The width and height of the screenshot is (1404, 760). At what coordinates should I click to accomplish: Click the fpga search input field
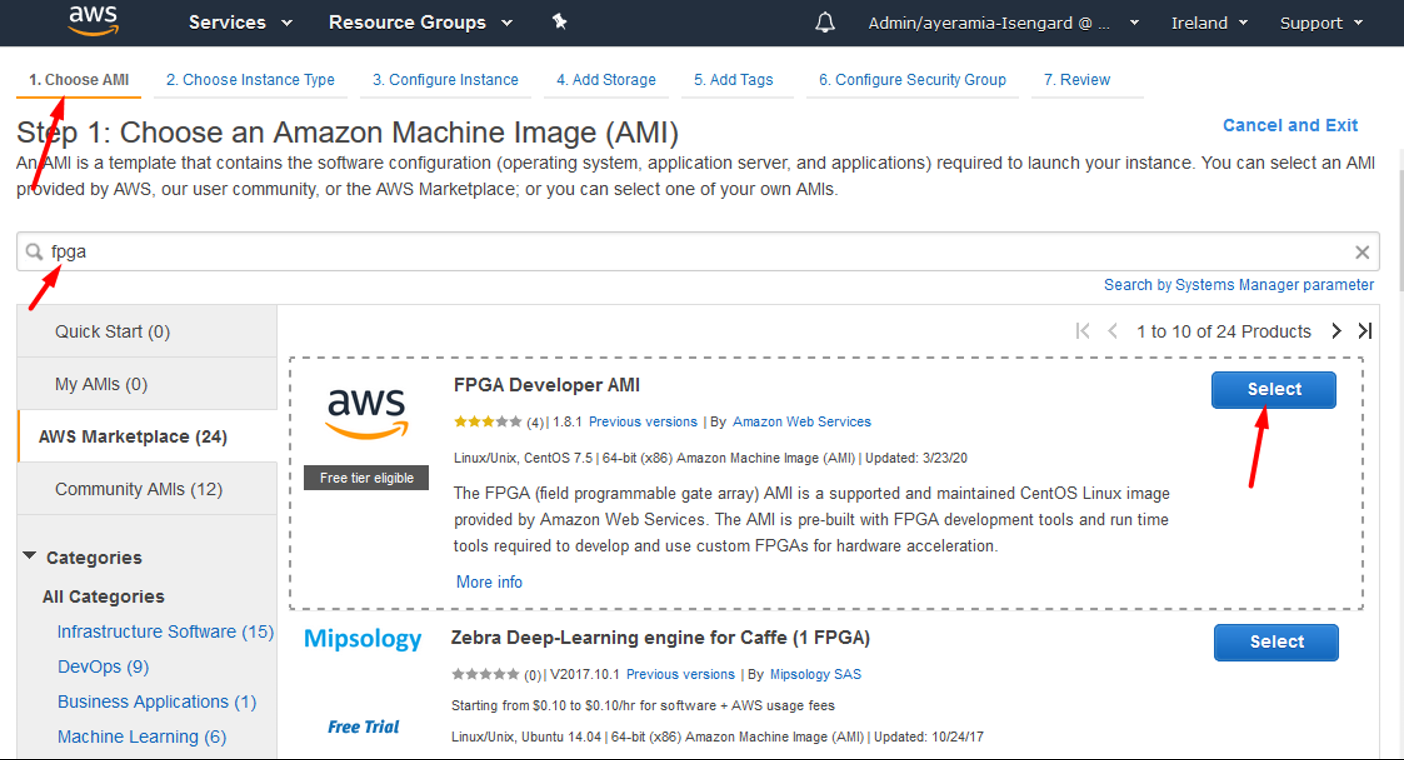pos(698,252)
